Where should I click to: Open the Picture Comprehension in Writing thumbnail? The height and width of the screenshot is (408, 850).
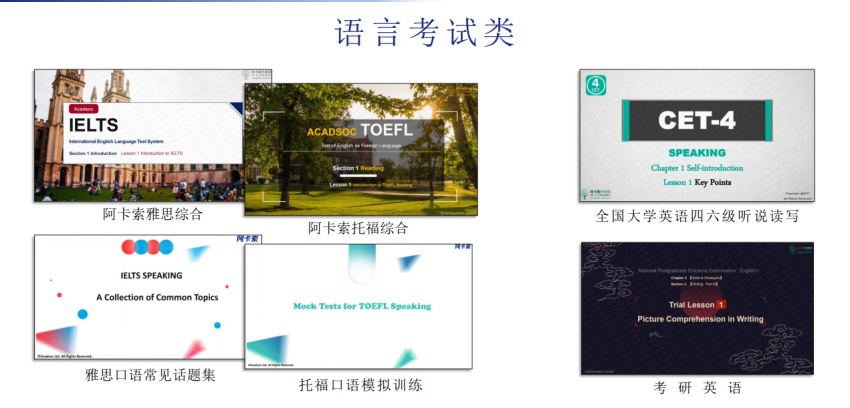(697, 308)
